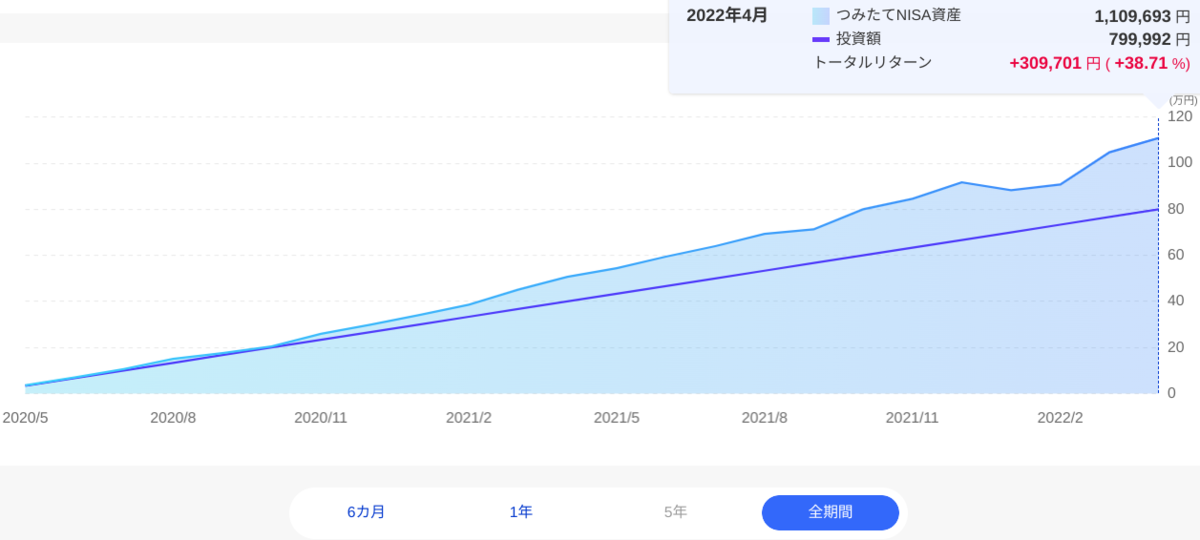Click the 40 y-axis value
The image size is (1200, 540).
pos(1174,301)
